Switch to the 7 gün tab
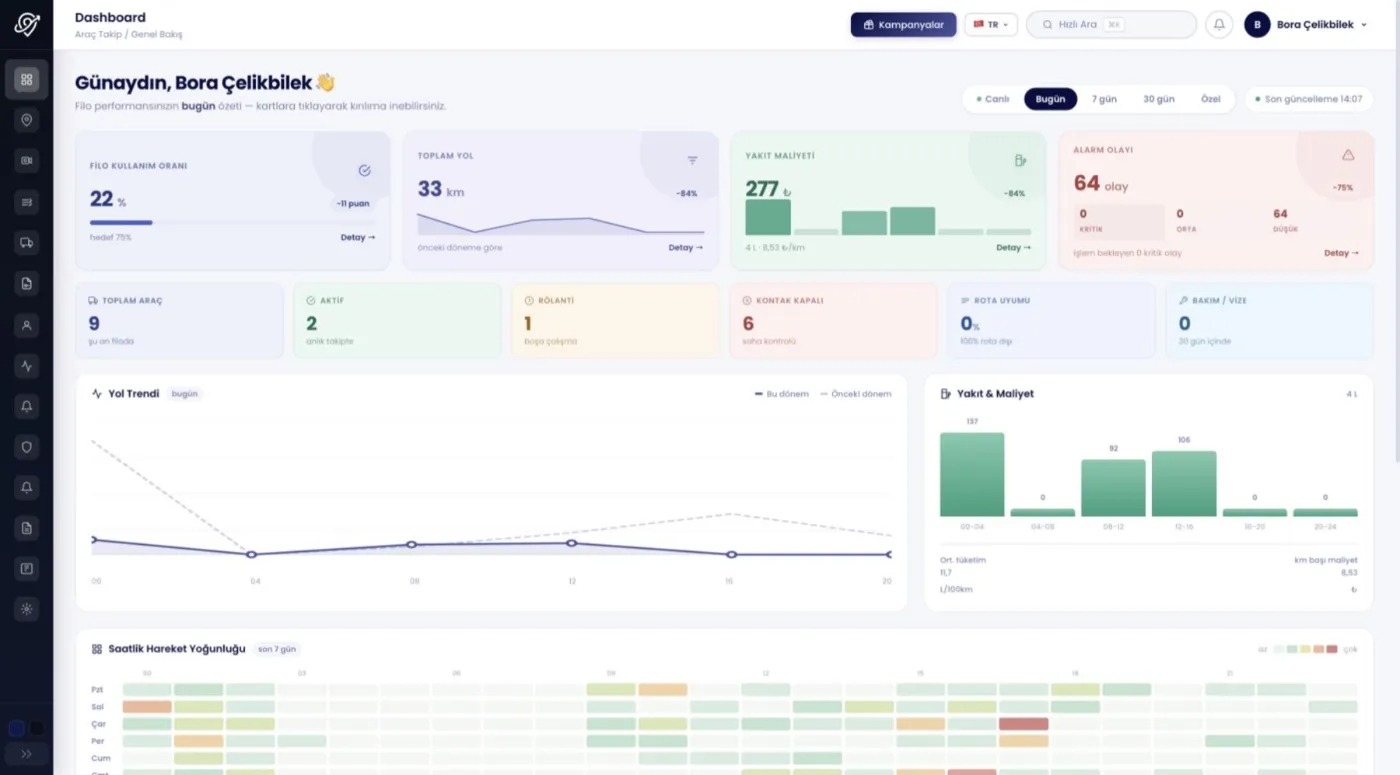Screen dimensions: 1400x775 [1104, 99]
